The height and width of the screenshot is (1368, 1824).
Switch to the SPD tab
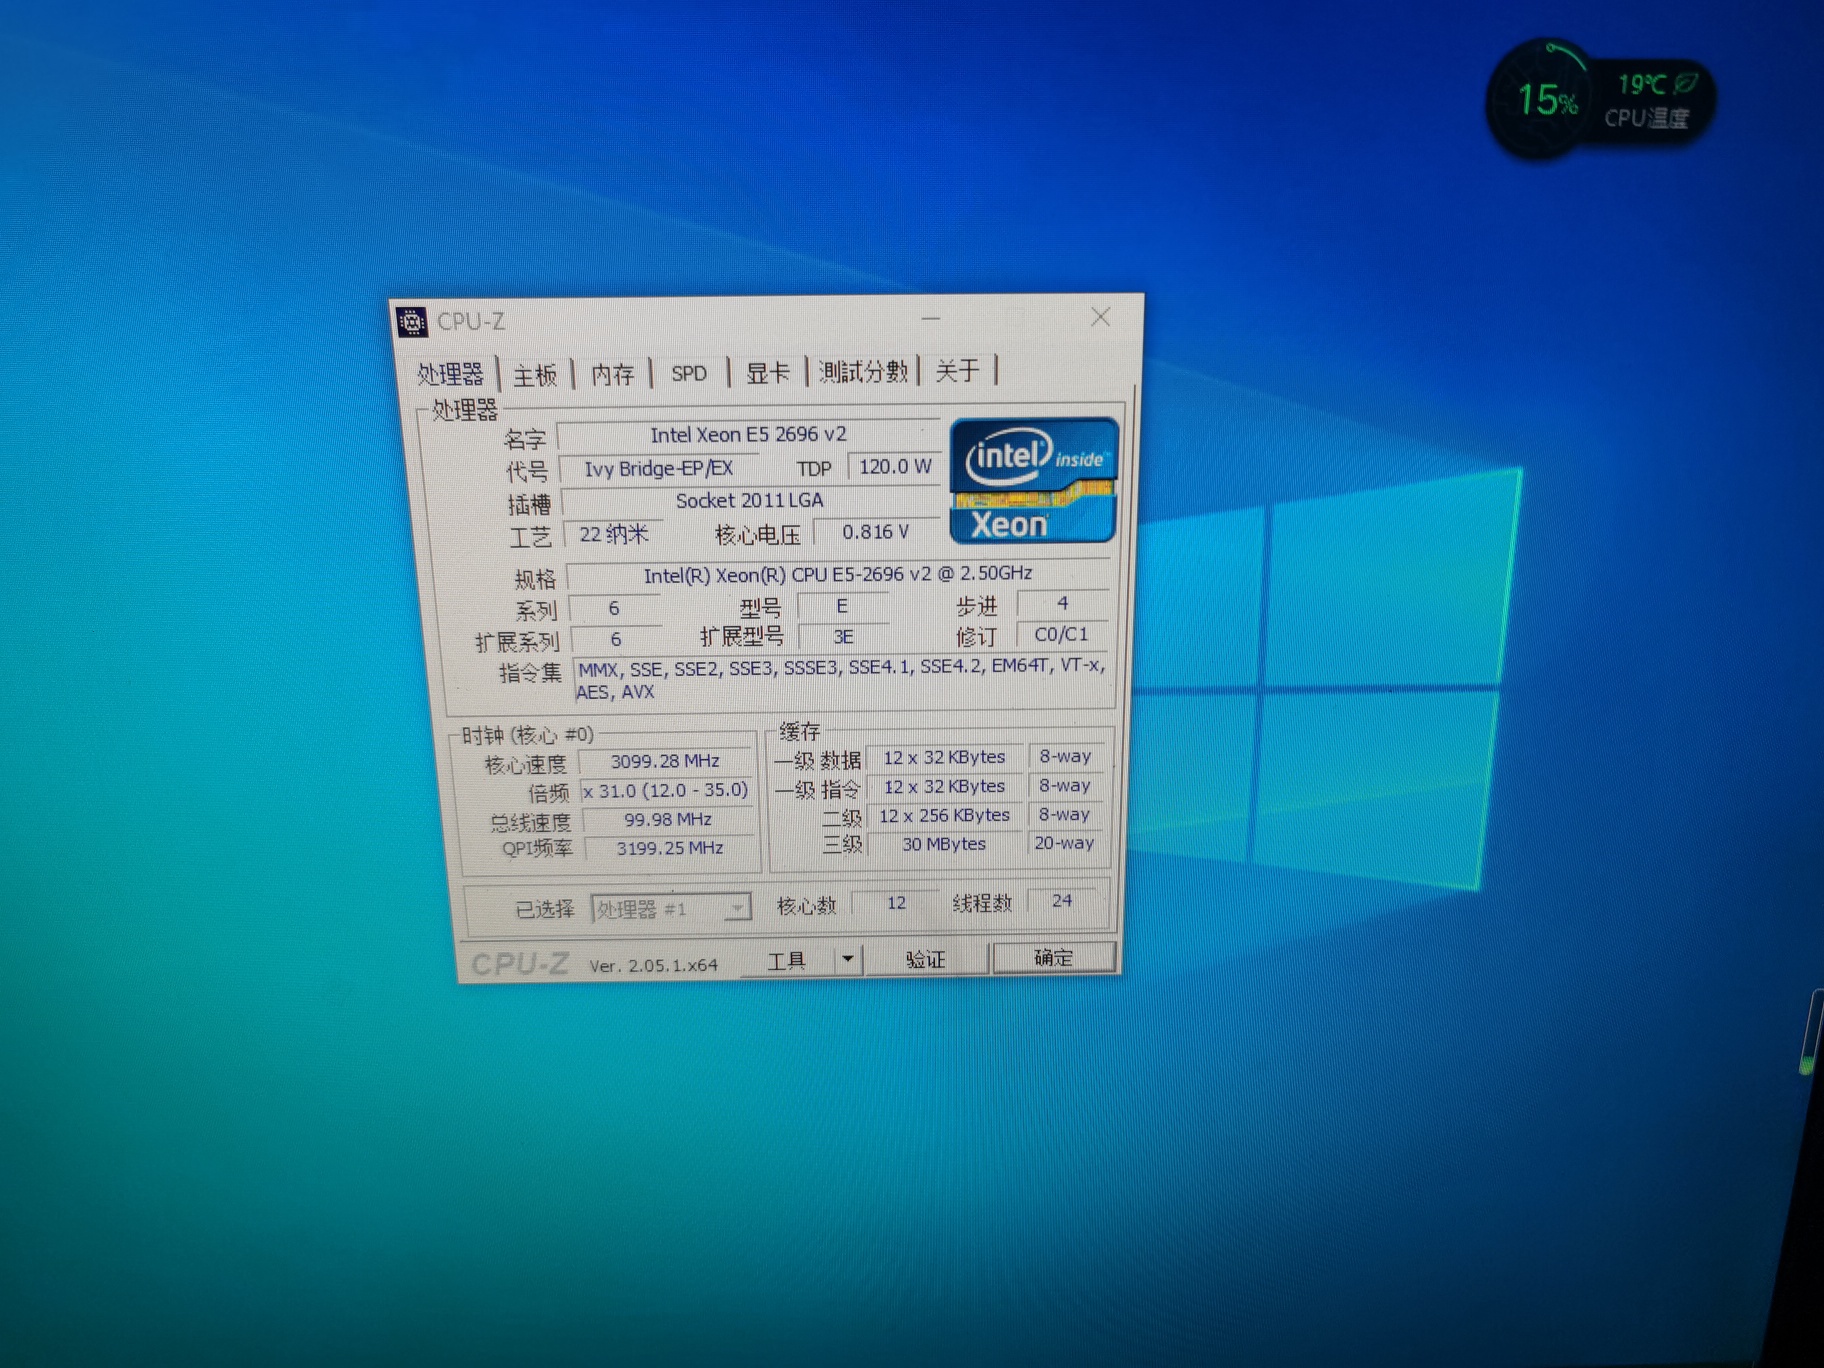(x=688, y=373)
